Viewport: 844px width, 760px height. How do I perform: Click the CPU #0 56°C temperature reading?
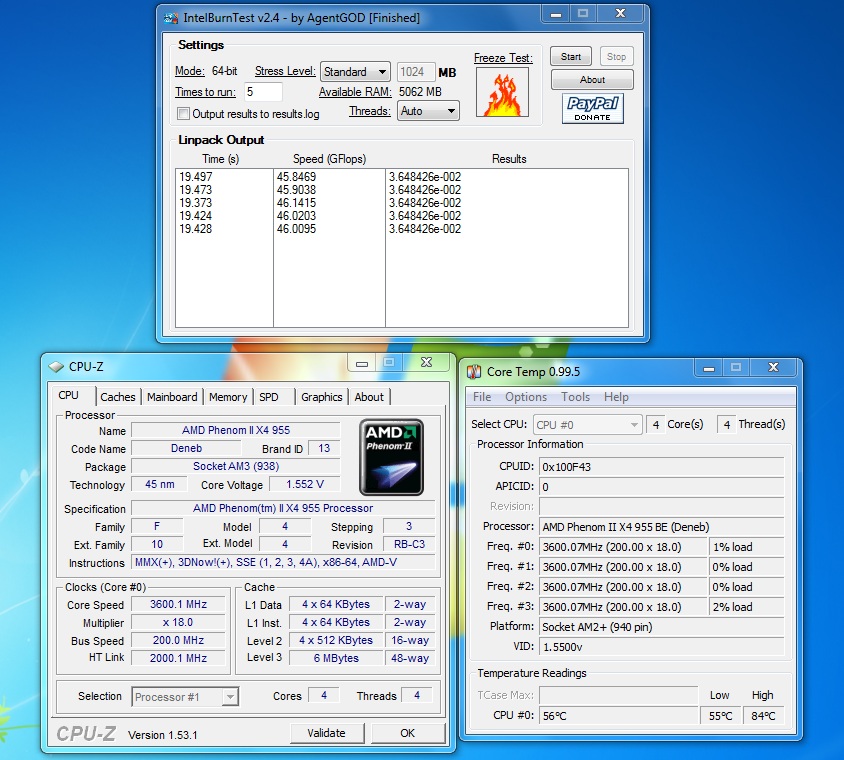[x=618, y=716]
